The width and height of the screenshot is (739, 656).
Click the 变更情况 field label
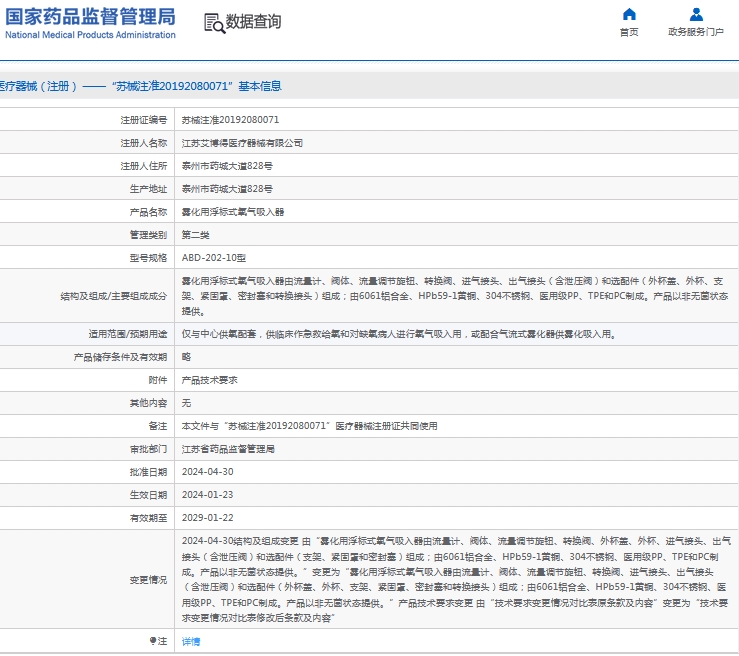pos(148,580)
